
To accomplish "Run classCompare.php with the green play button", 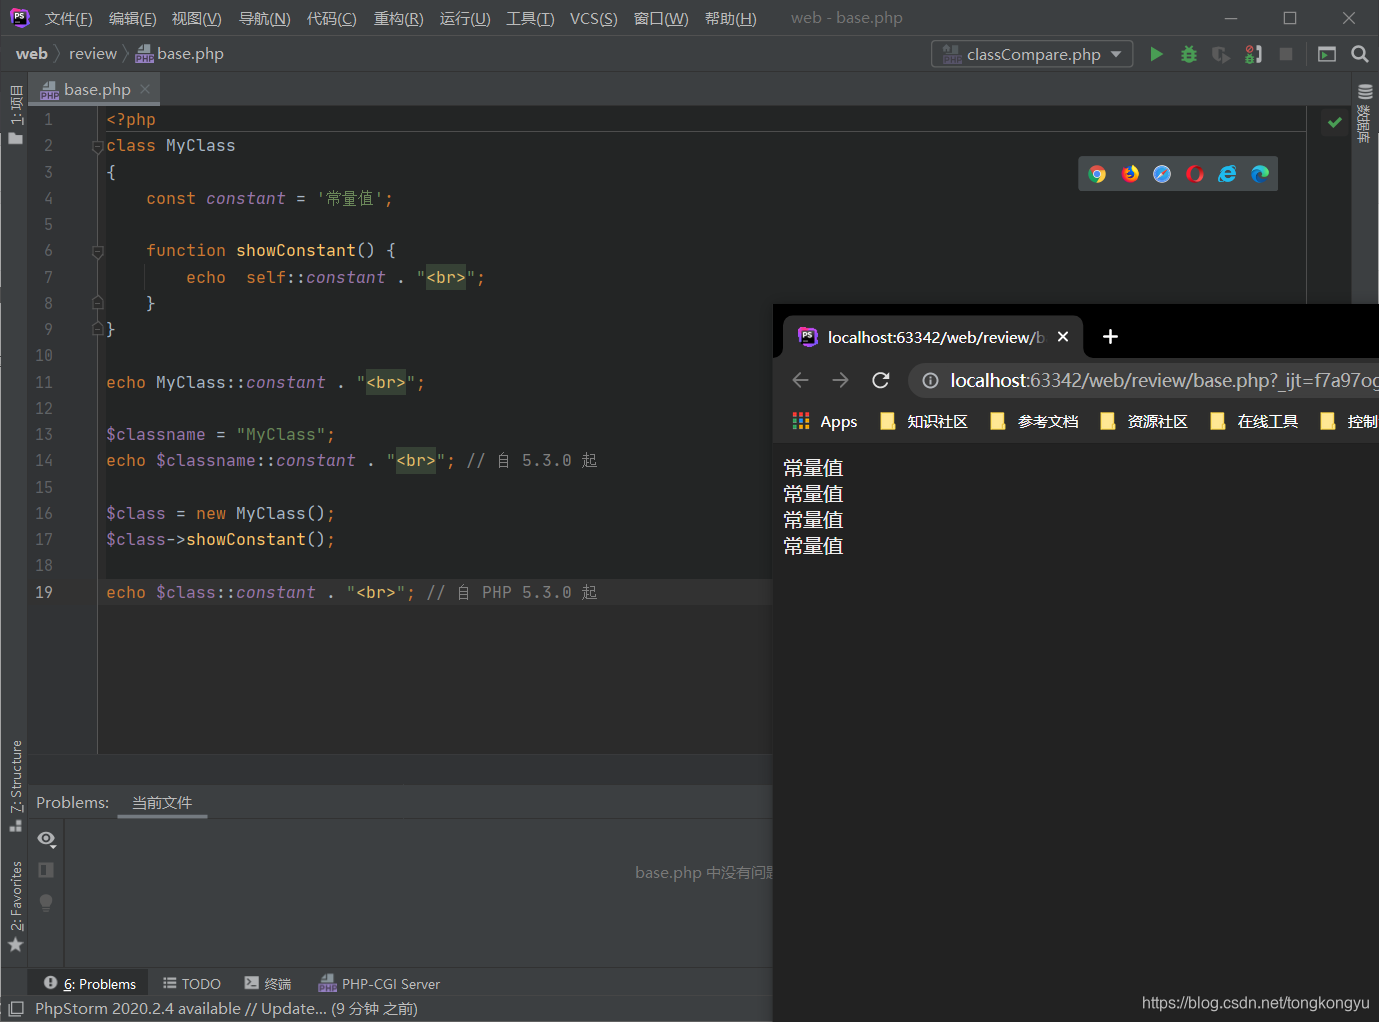I will [x=1156, y=54].
